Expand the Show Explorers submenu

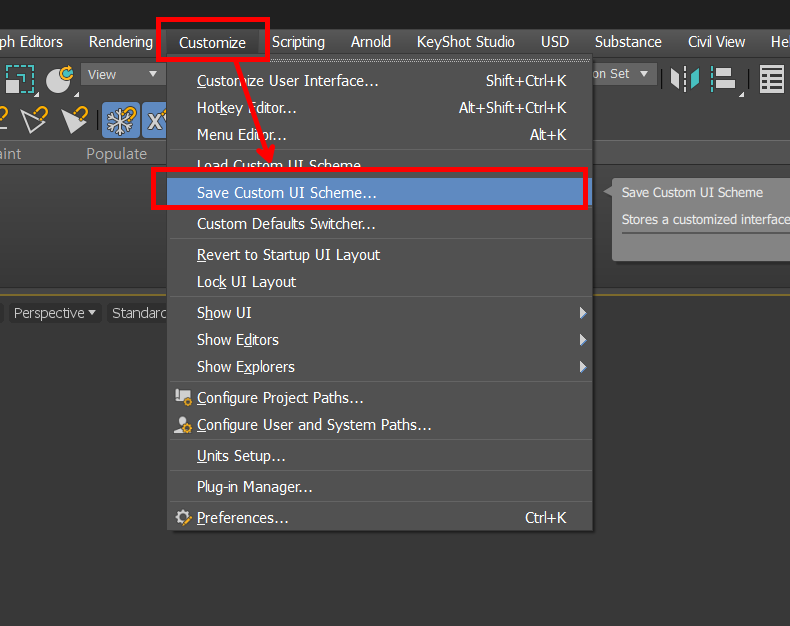pyautogui.click(x=380, y=367)
